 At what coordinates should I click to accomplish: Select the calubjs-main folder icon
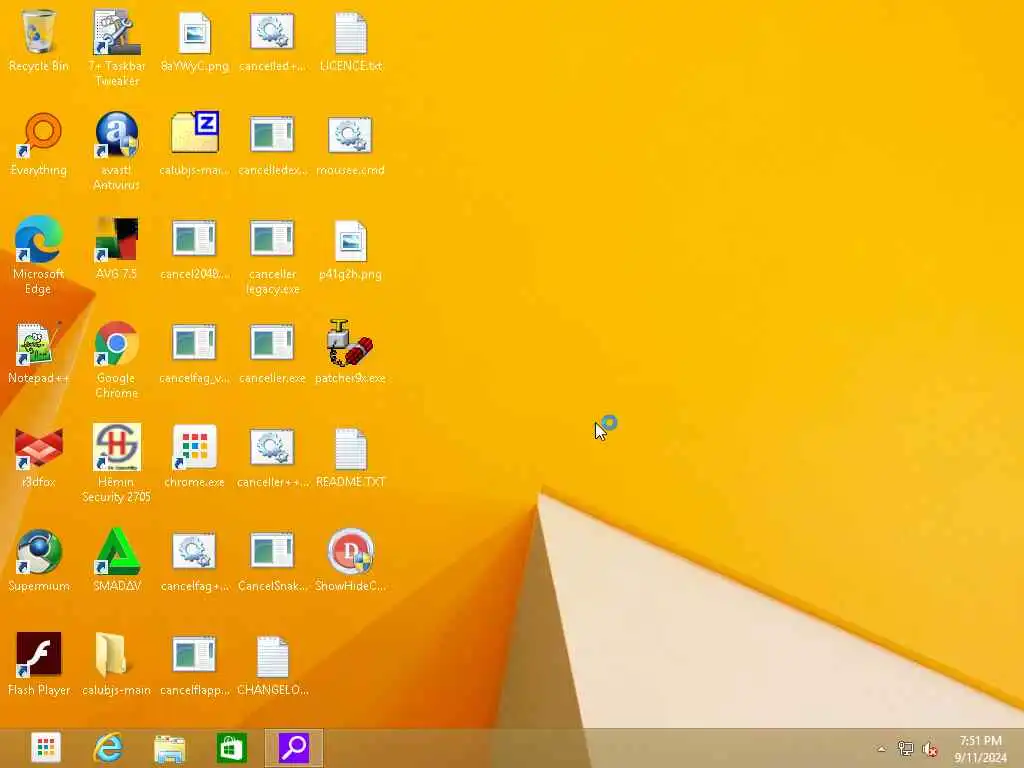pos(116,655)
